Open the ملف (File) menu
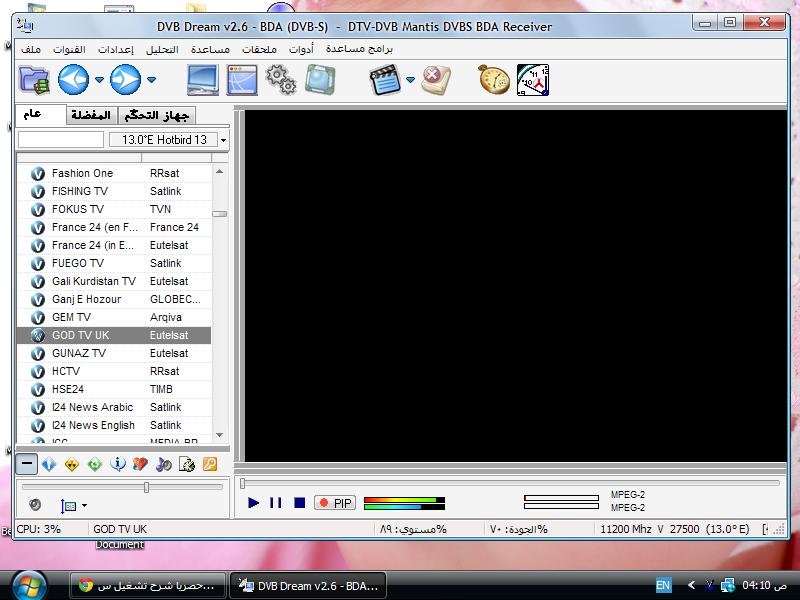Image resolution: width=800 pixels, height=600 pixels. click(31, 49)
